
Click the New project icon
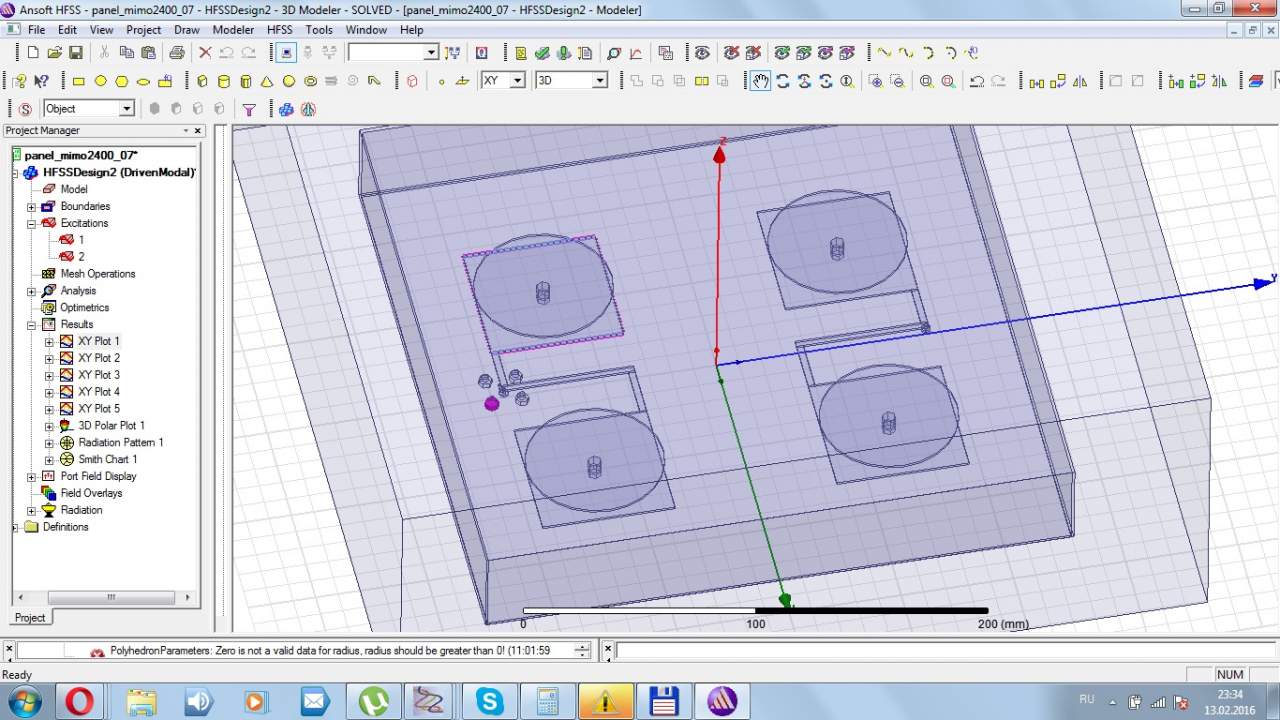(x=33, y=53)
